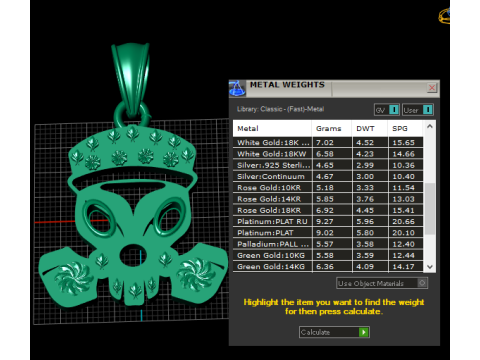The image size is (480, 360).
Task: Click the 5.80 DWT value
Action: [x=365, y=233]
